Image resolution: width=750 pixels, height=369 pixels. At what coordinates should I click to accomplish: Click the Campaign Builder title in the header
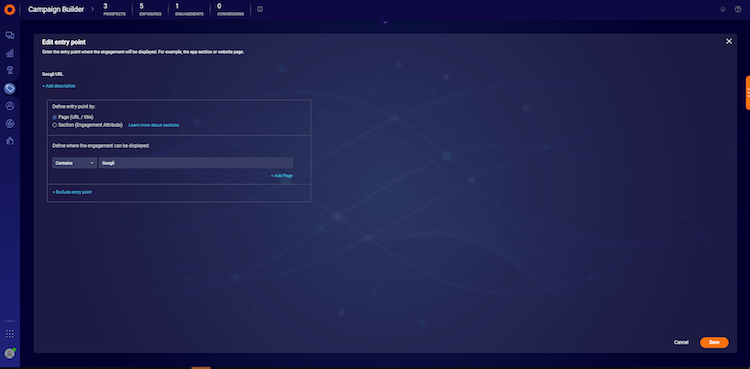(56, 9)
